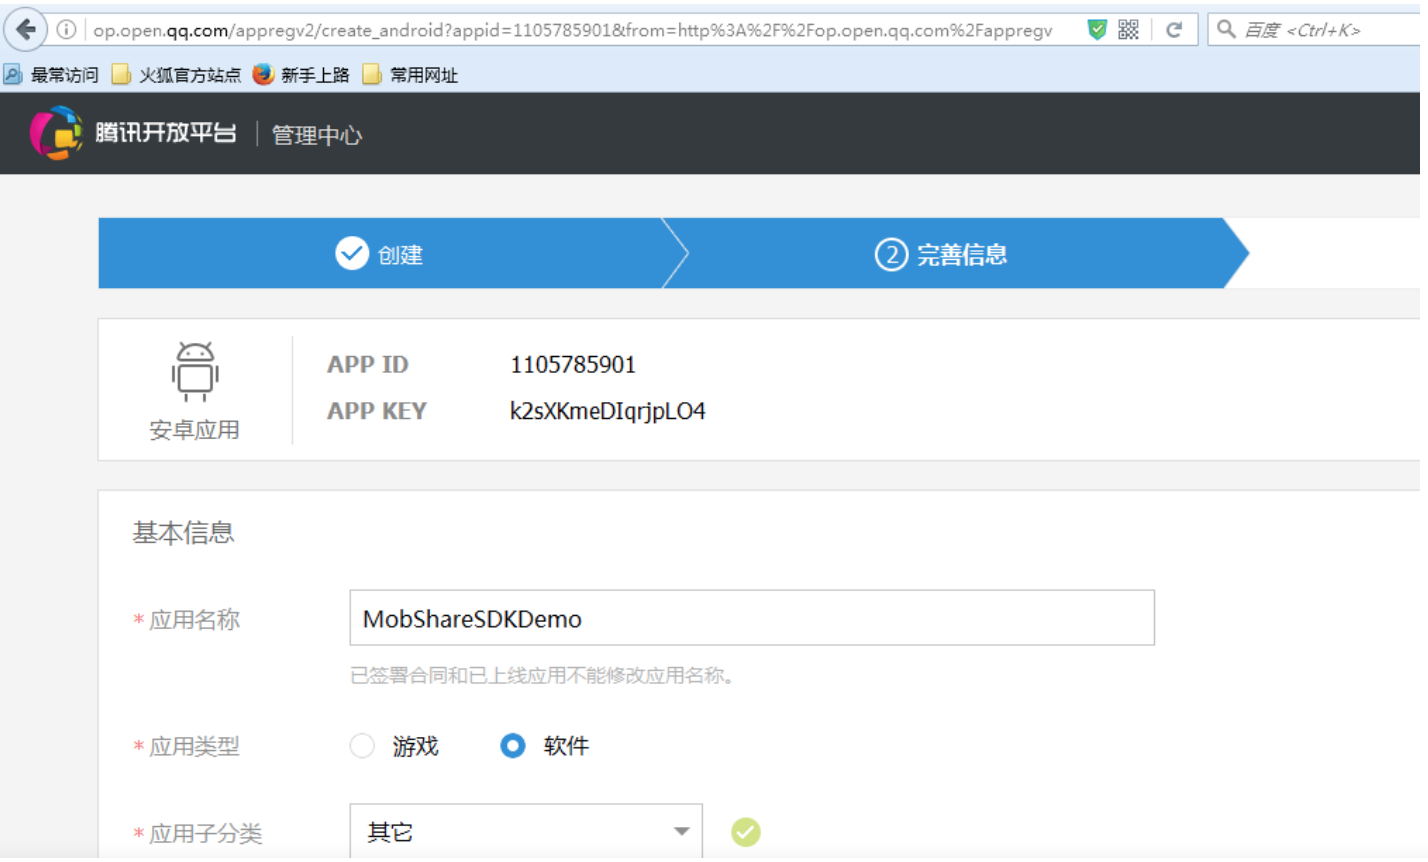
Task: Go to the 创建 step tab
Action: [380, 254]
